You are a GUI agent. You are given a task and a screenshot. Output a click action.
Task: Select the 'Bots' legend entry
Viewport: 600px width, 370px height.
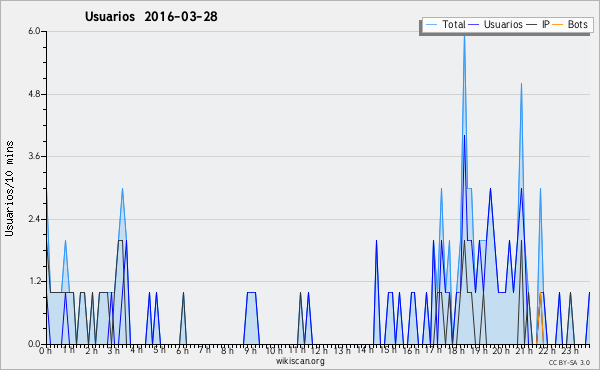pos(570,24)
